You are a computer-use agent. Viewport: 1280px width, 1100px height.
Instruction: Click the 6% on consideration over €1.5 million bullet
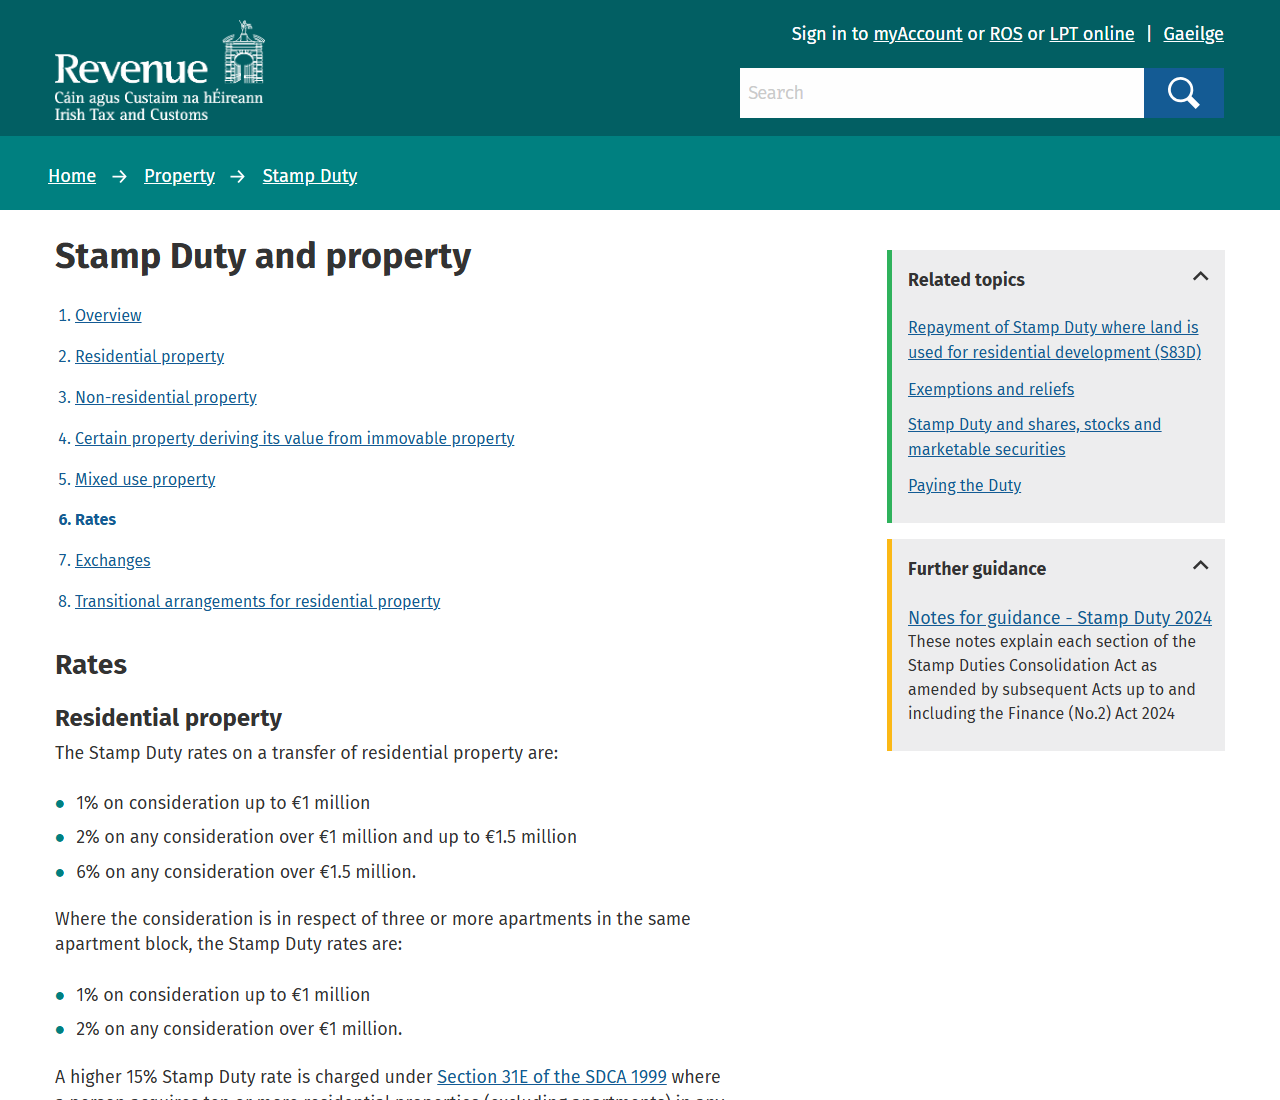click(246, 872)
